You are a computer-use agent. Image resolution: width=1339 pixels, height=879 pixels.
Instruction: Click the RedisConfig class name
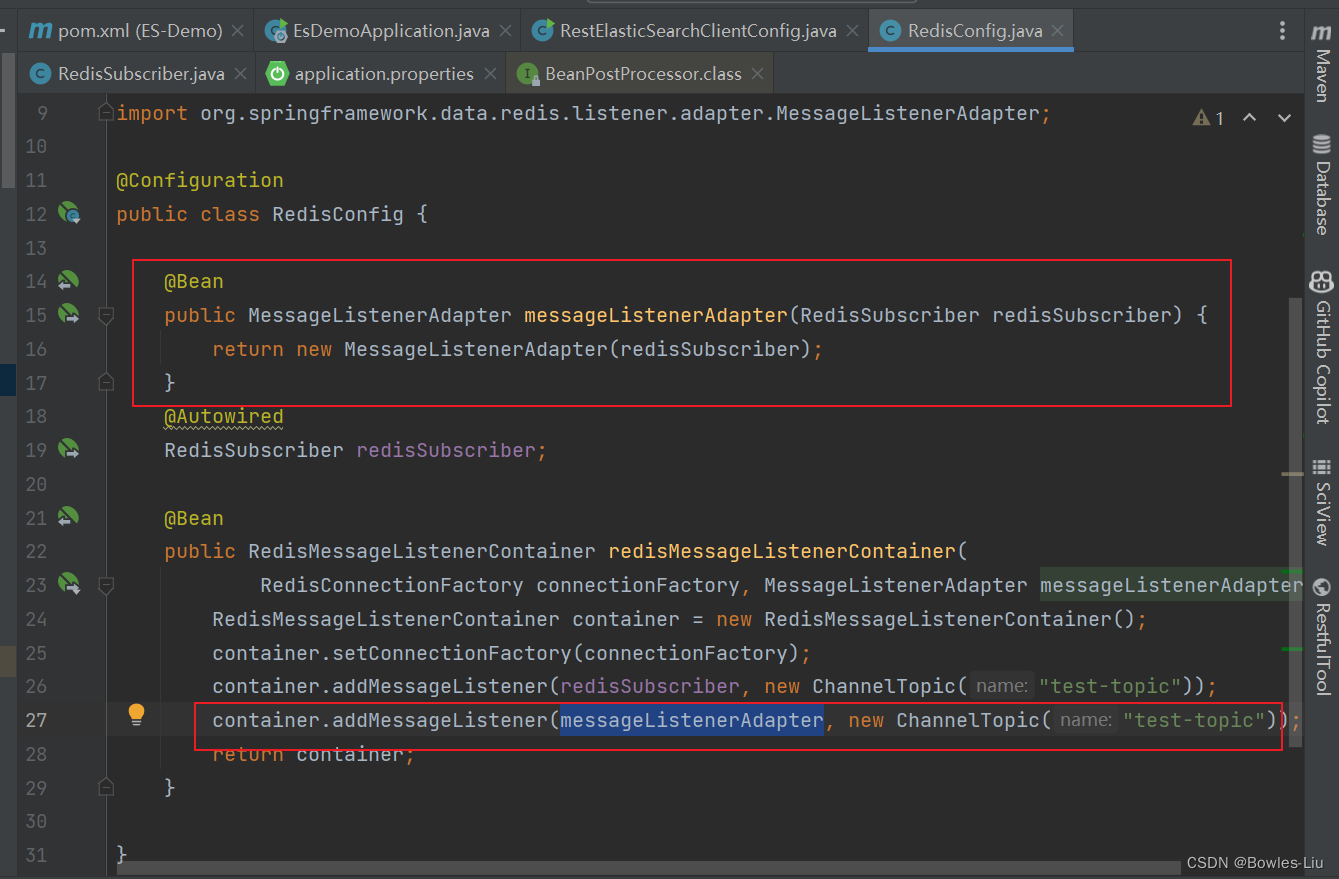point(338,214)
